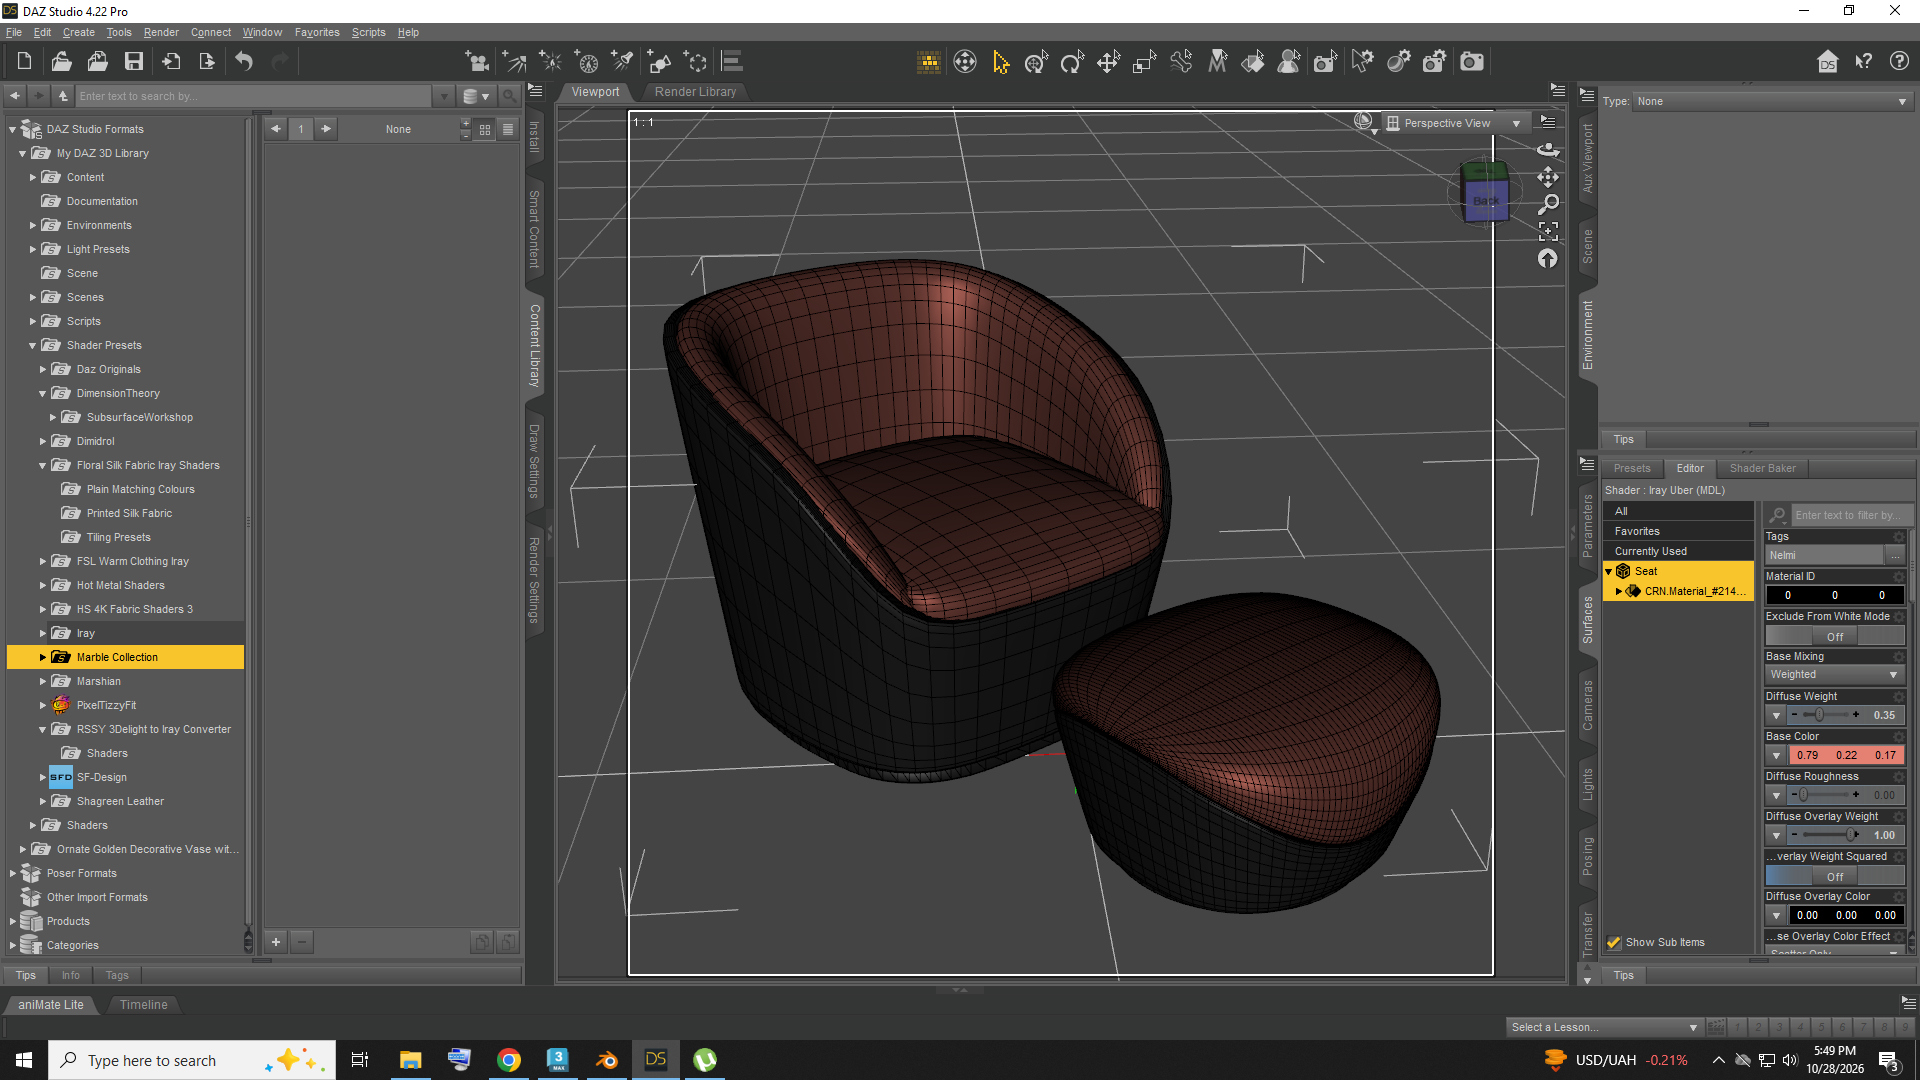Click the Windows taskbar search box
Screen dimensions: 1920x1080
(191, 1060)
